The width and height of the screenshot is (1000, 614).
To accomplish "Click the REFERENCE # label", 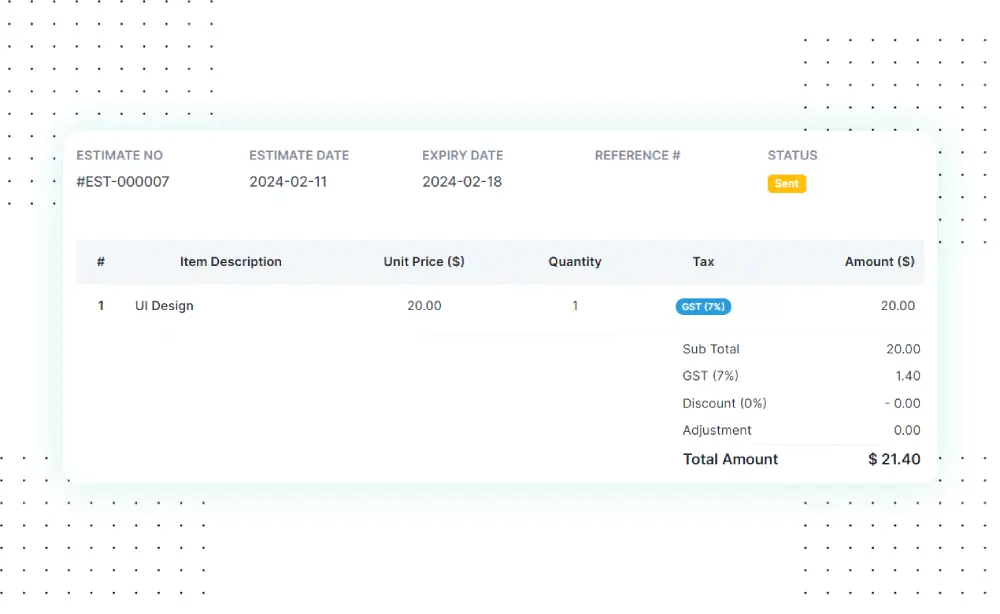I will click(x=637, y=155).
